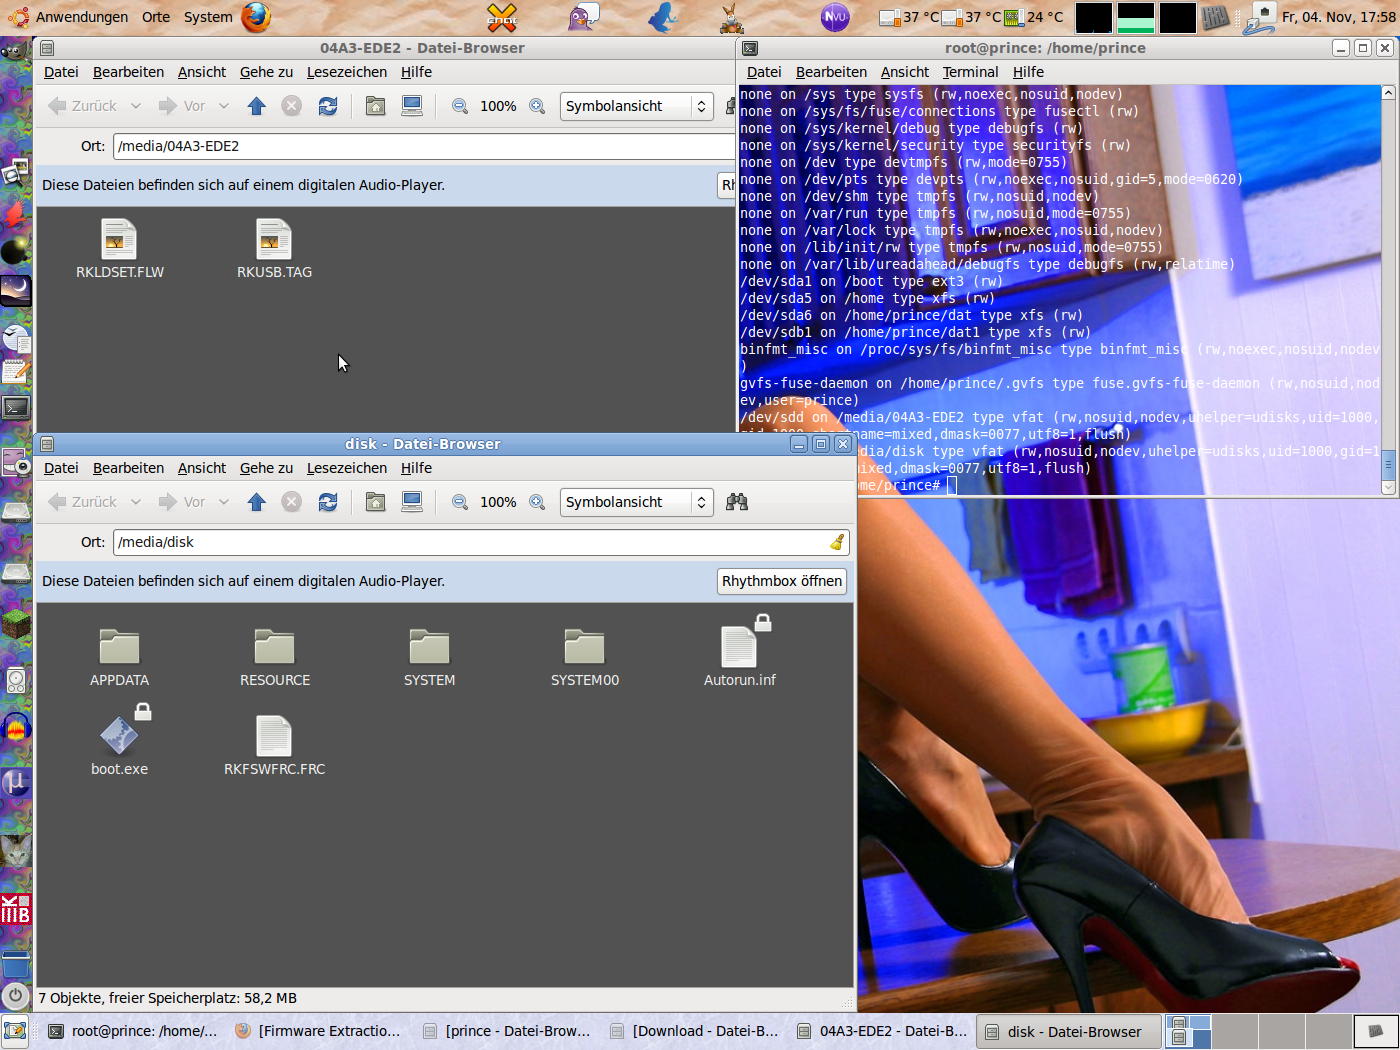Open Ansicht menu in 04A3-EDE2 window

tap(202, 72)
